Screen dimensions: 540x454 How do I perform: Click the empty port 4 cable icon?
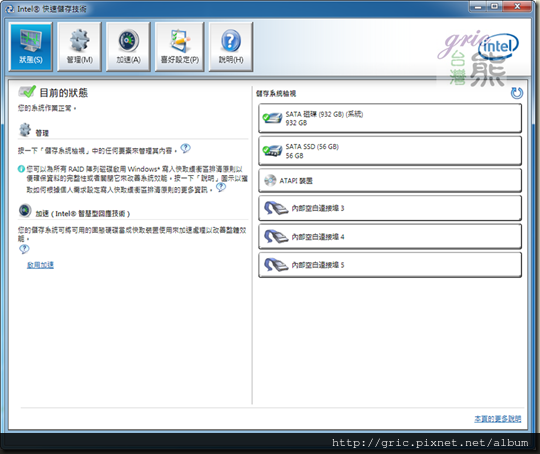click(276, 236)
